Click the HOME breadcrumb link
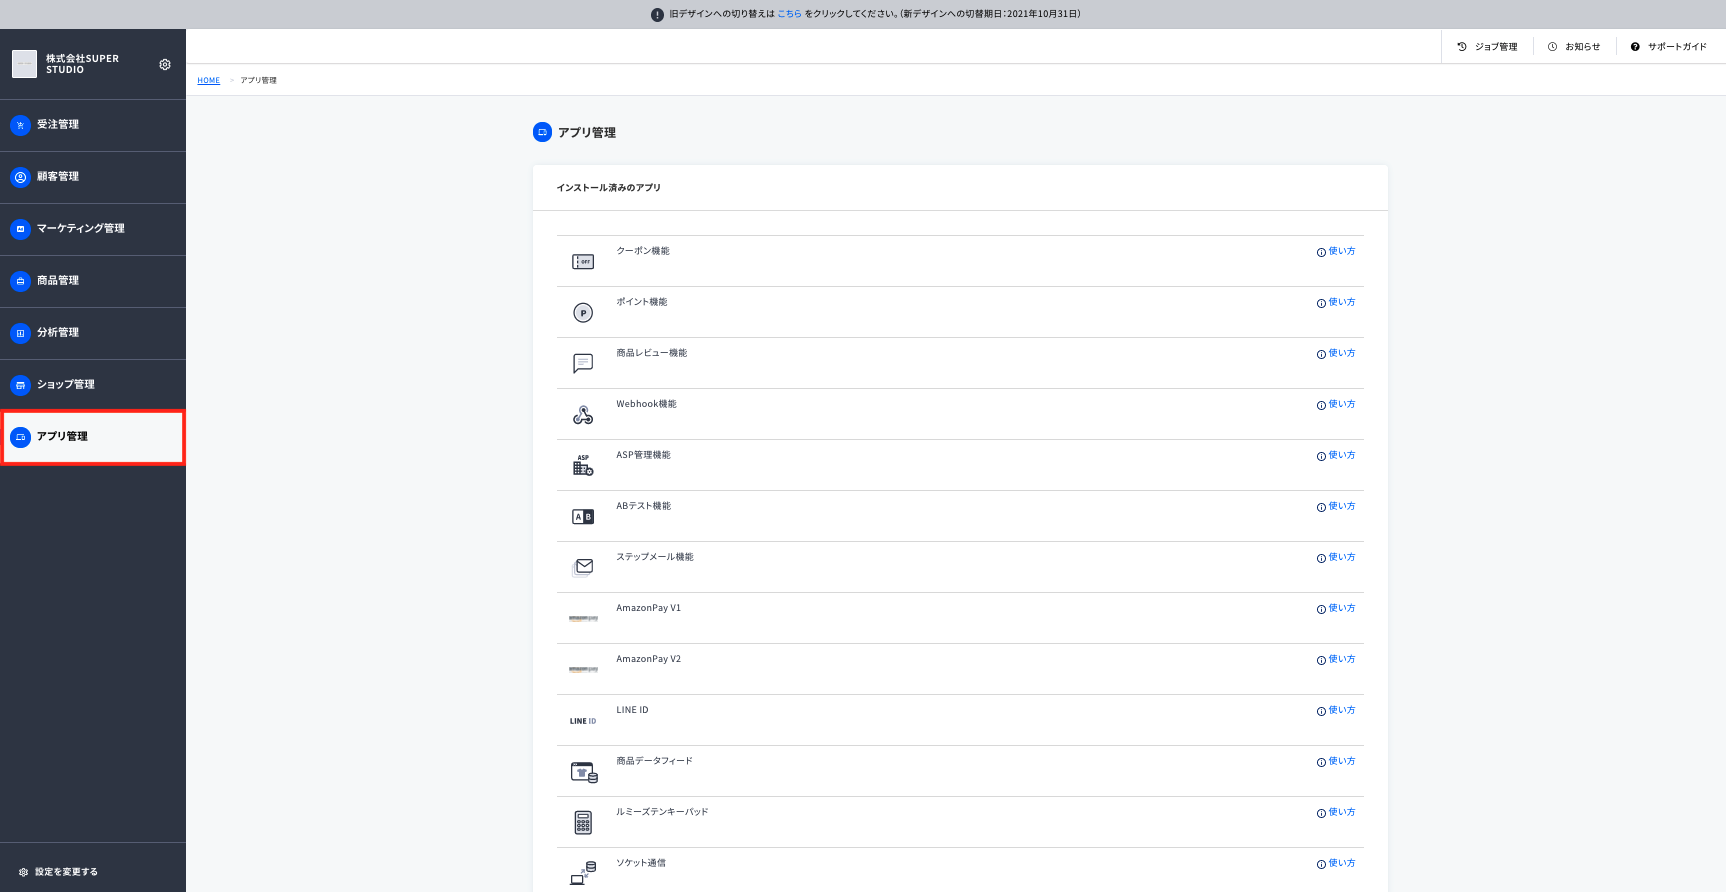 click(208, 80)
